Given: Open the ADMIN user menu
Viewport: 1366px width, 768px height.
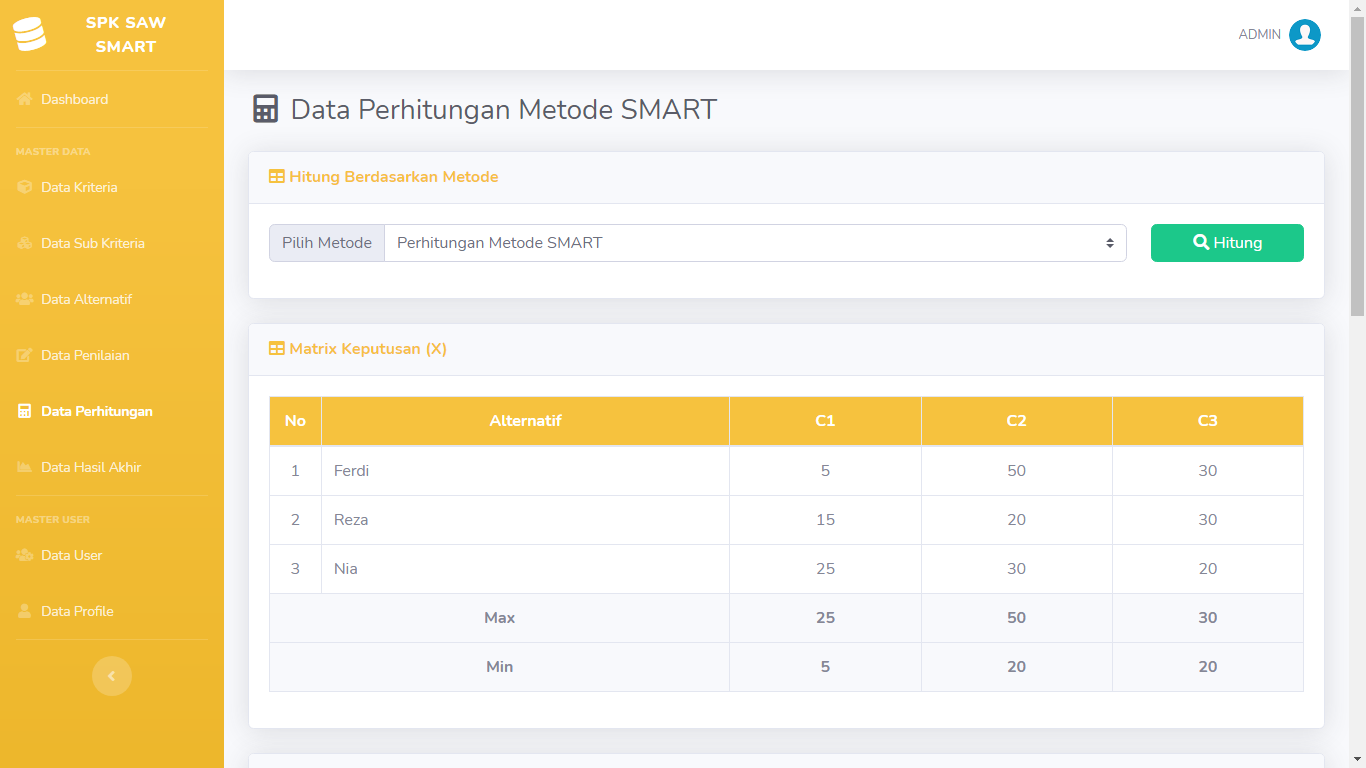Looking at the screenshot, I should point(1279,35).
